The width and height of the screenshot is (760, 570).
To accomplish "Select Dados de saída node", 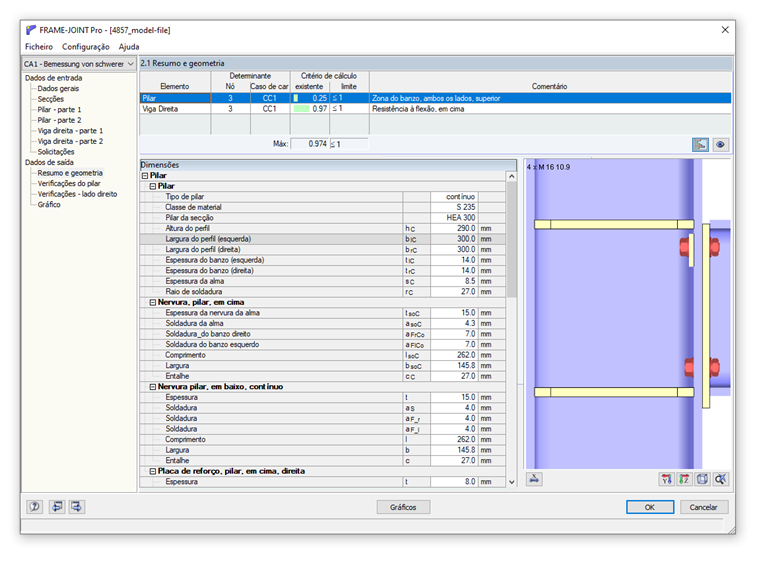I will (49, 162).
